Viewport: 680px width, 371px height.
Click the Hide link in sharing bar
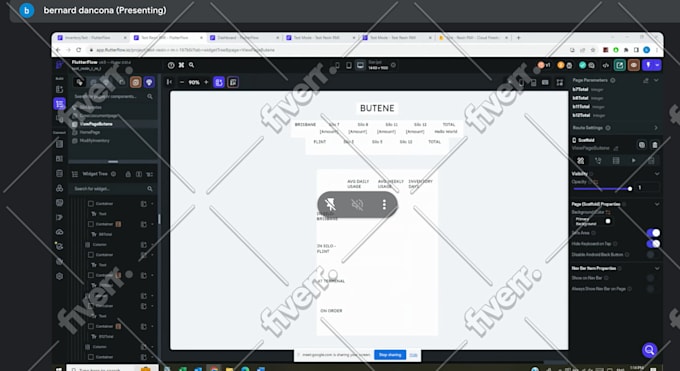pyautogui.click(x=413, y=355)
